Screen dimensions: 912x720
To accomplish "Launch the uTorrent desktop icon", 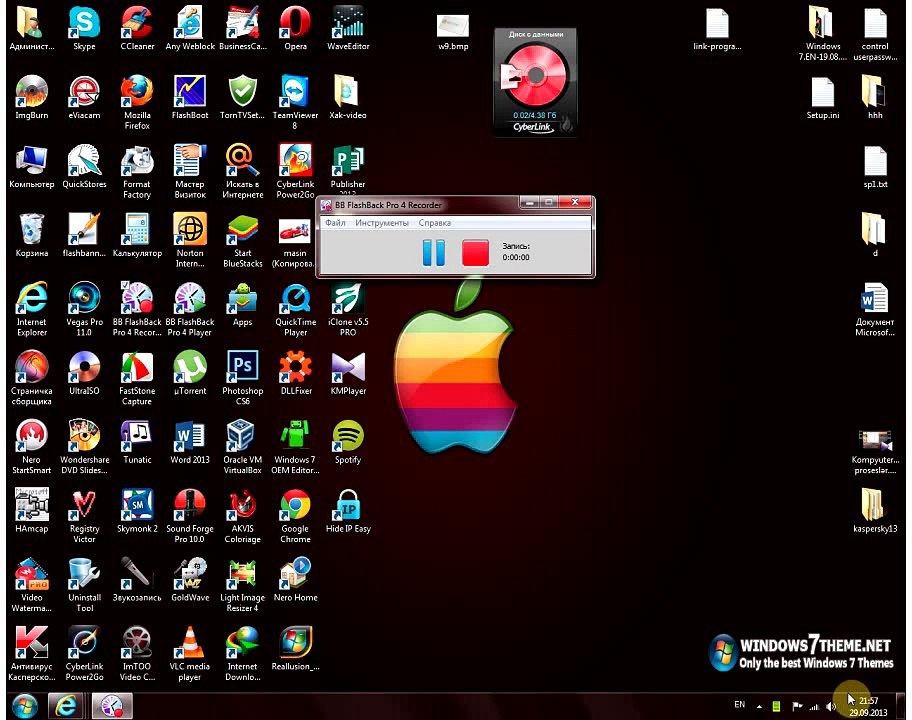I will [190, 373].
